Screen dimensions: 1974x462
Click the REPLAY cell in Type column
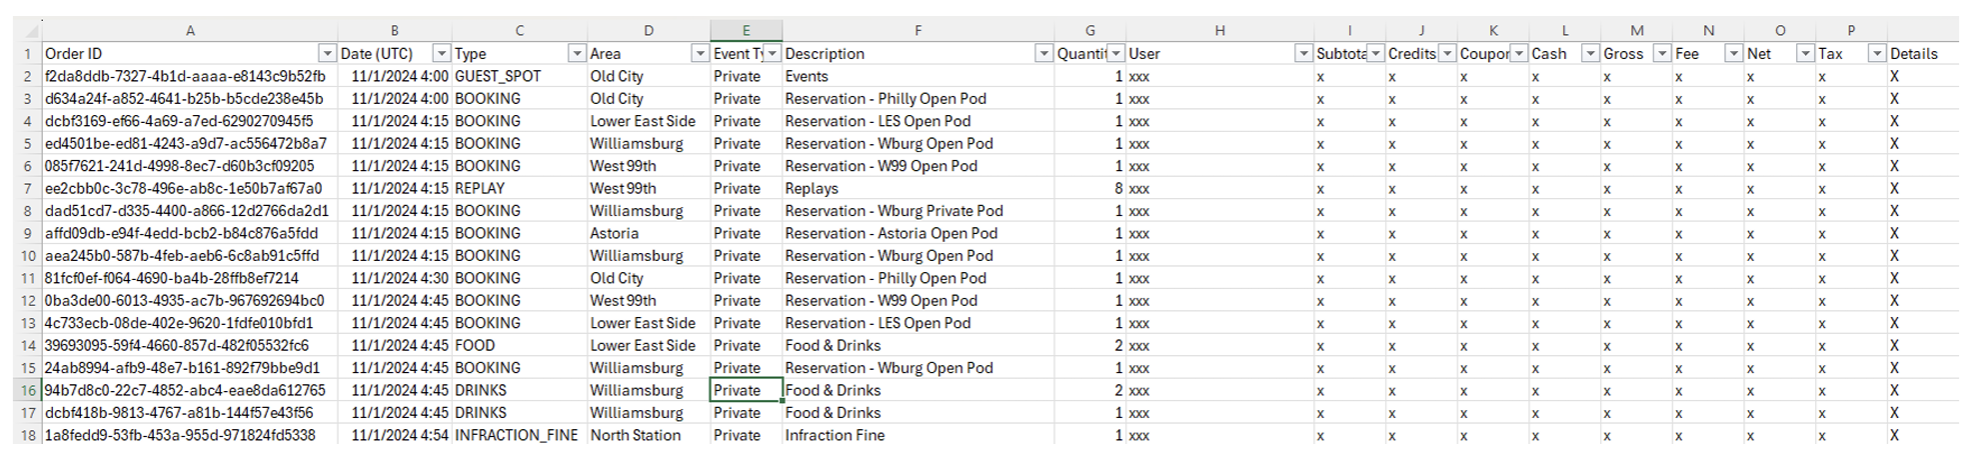(x=480, y=189)
